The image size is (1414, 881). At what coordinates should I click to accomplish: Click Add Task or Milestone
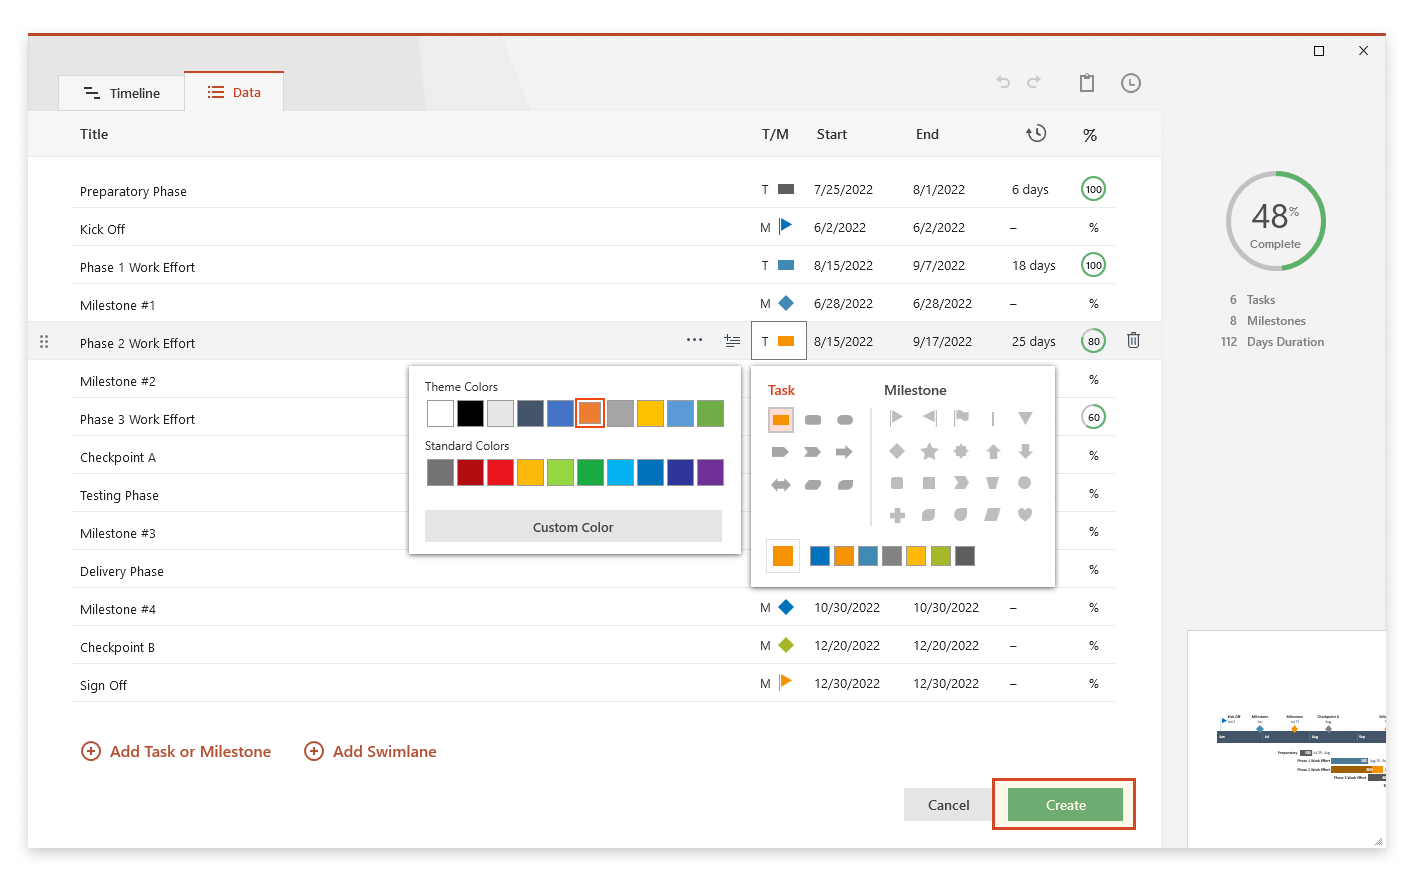pos(176,751)
